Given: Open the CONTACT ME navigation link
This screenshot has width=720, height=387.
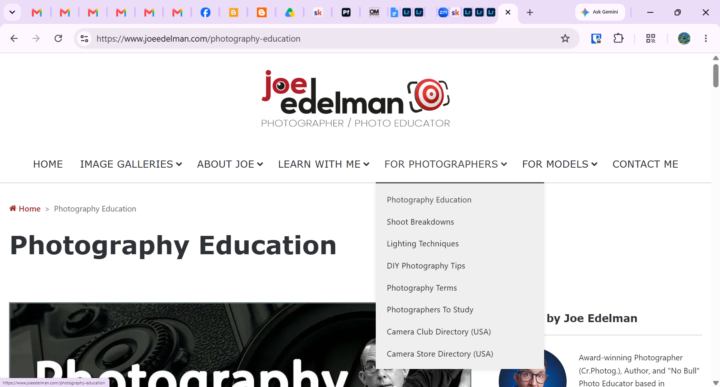Looking at the screenshot, I should click(x=645, y=164).
